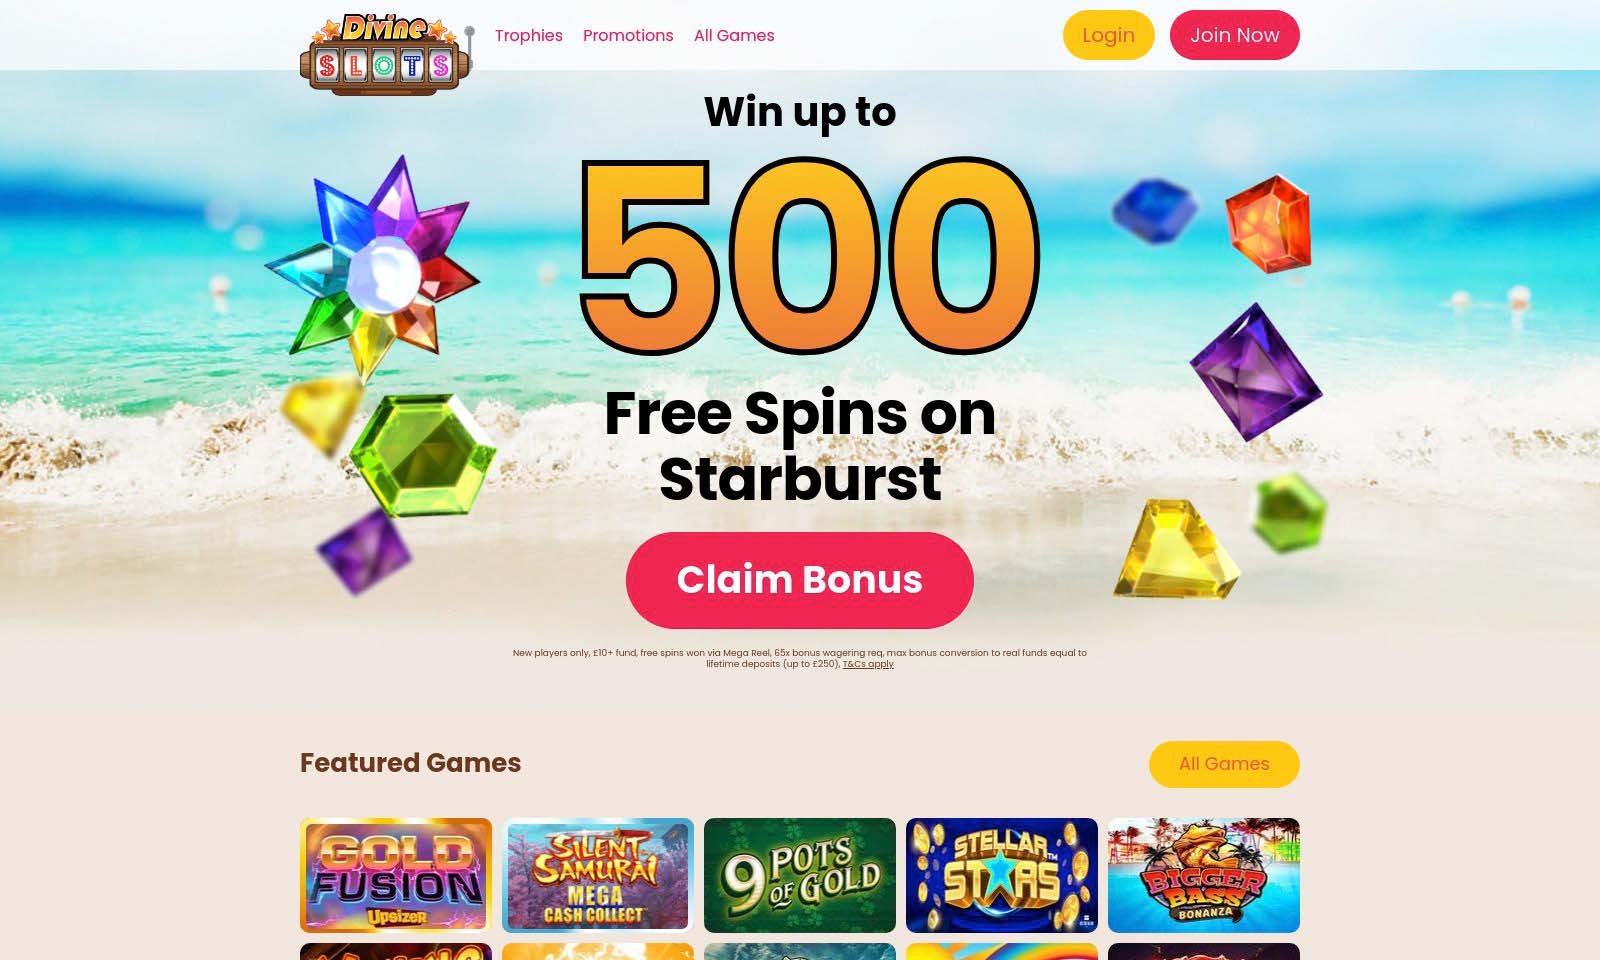Click the big 500 headline number

tap(810, 257)
